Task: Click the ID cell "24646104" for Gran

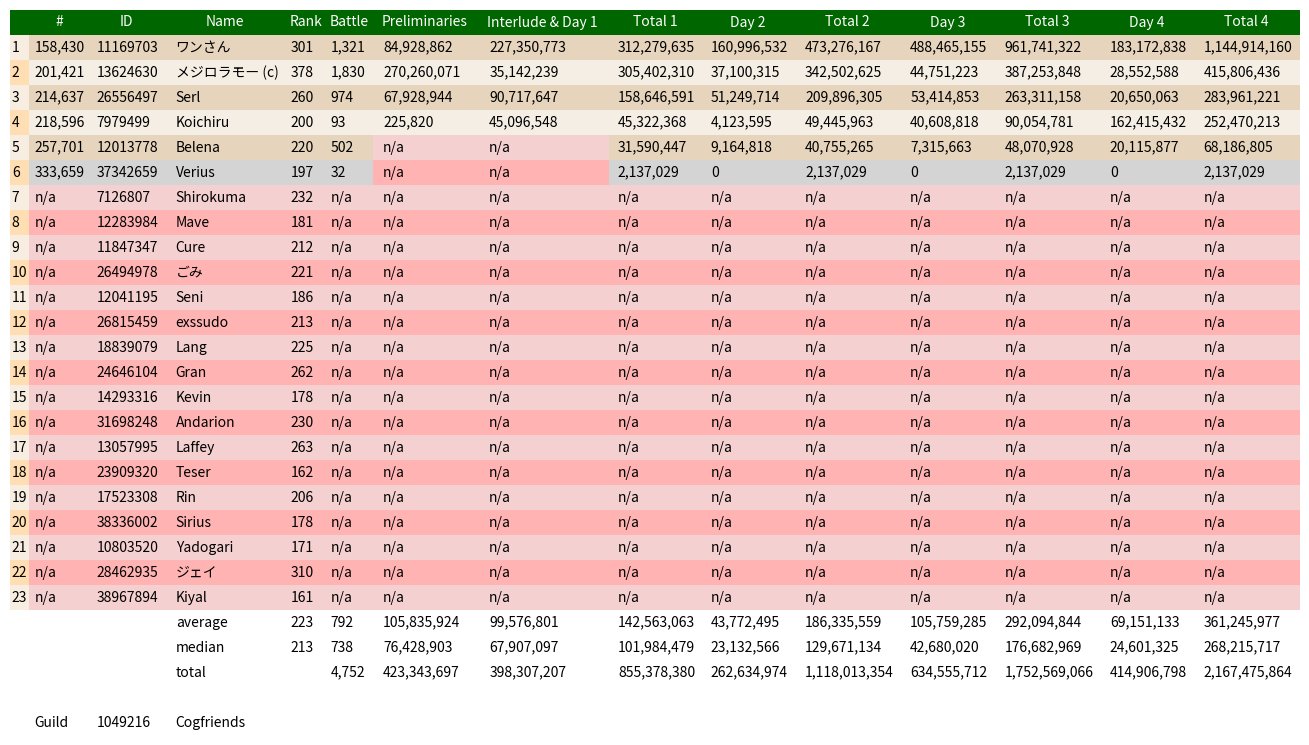Action: pos(127,372)
